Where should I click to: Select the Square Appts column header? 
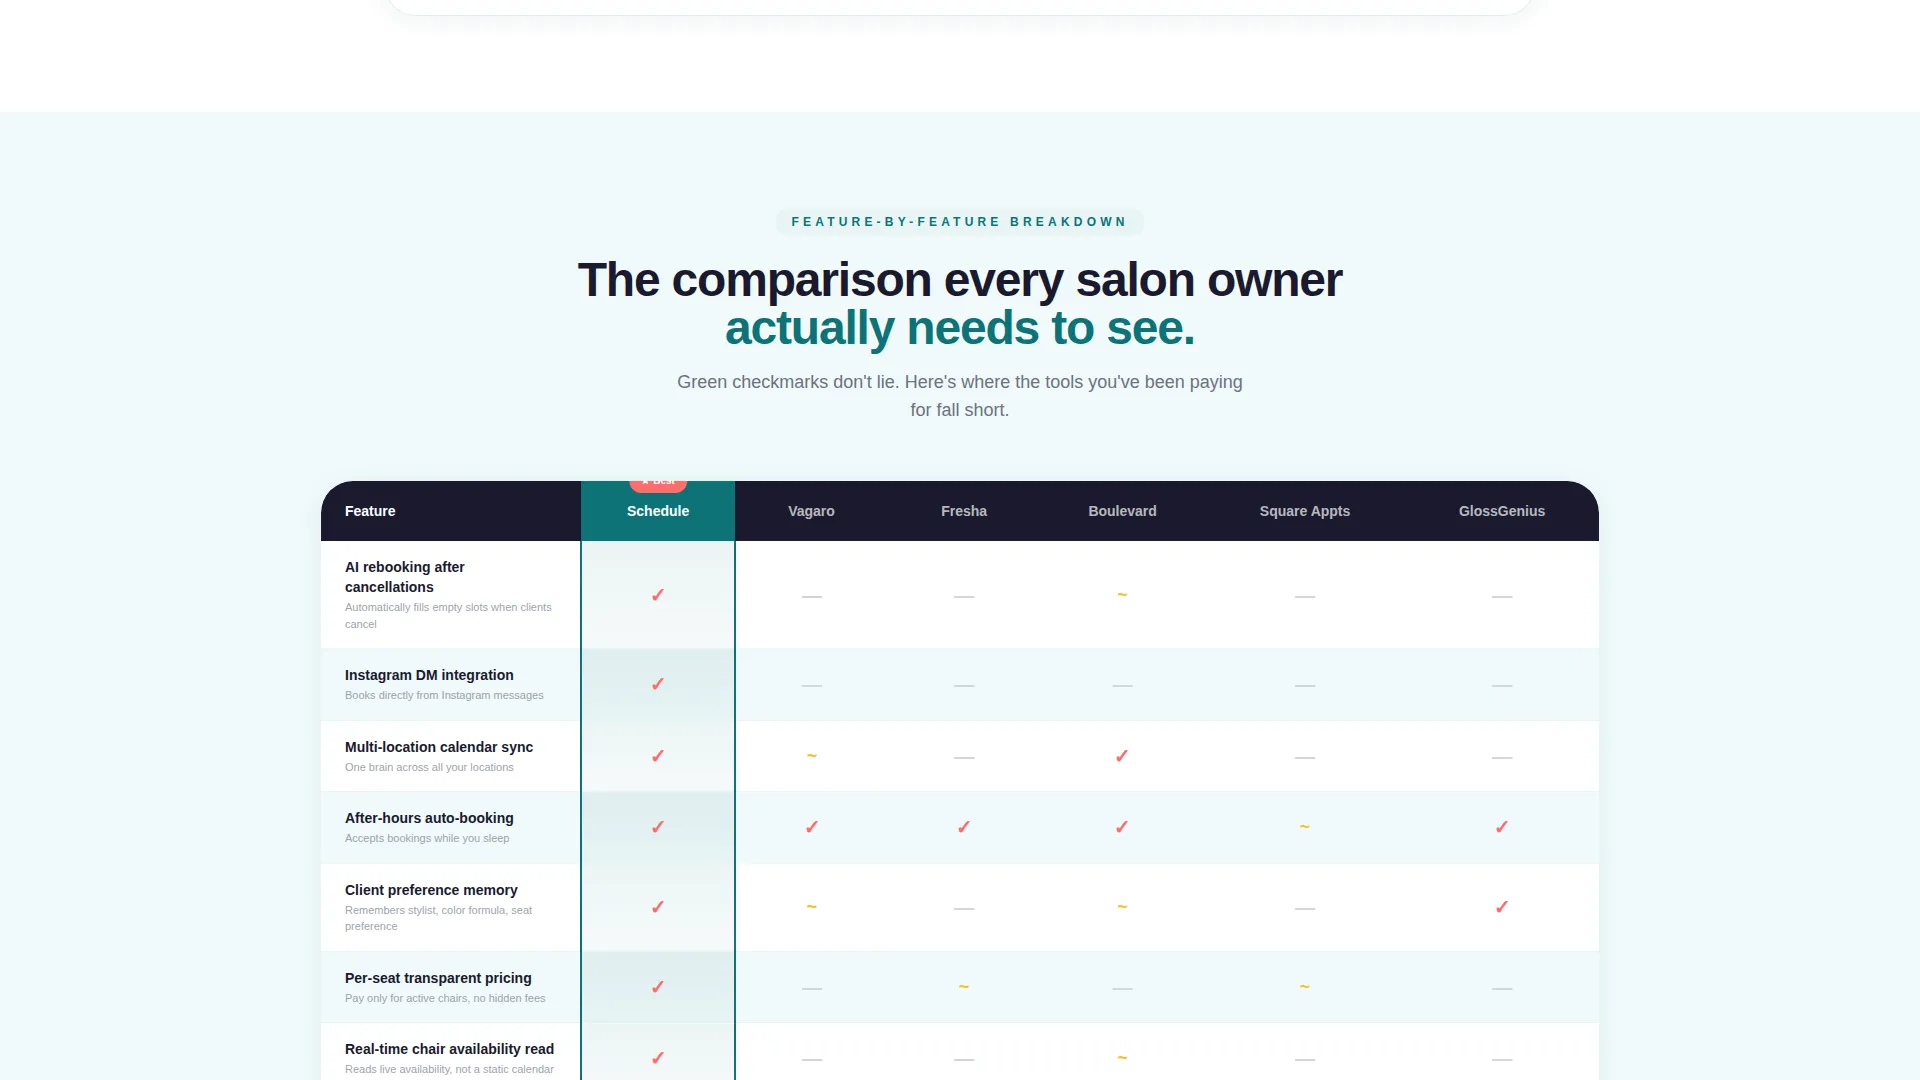(1305, 511)
